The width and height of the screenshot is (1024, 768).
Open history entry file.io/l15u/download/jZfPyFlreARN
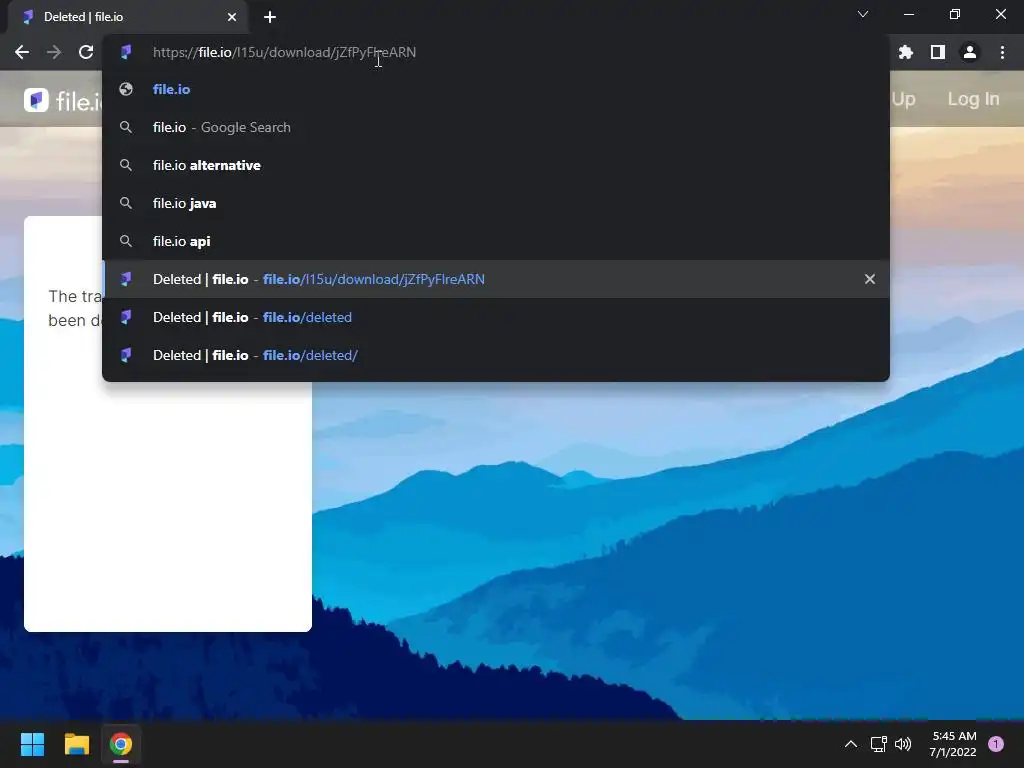tap(496, 279)
